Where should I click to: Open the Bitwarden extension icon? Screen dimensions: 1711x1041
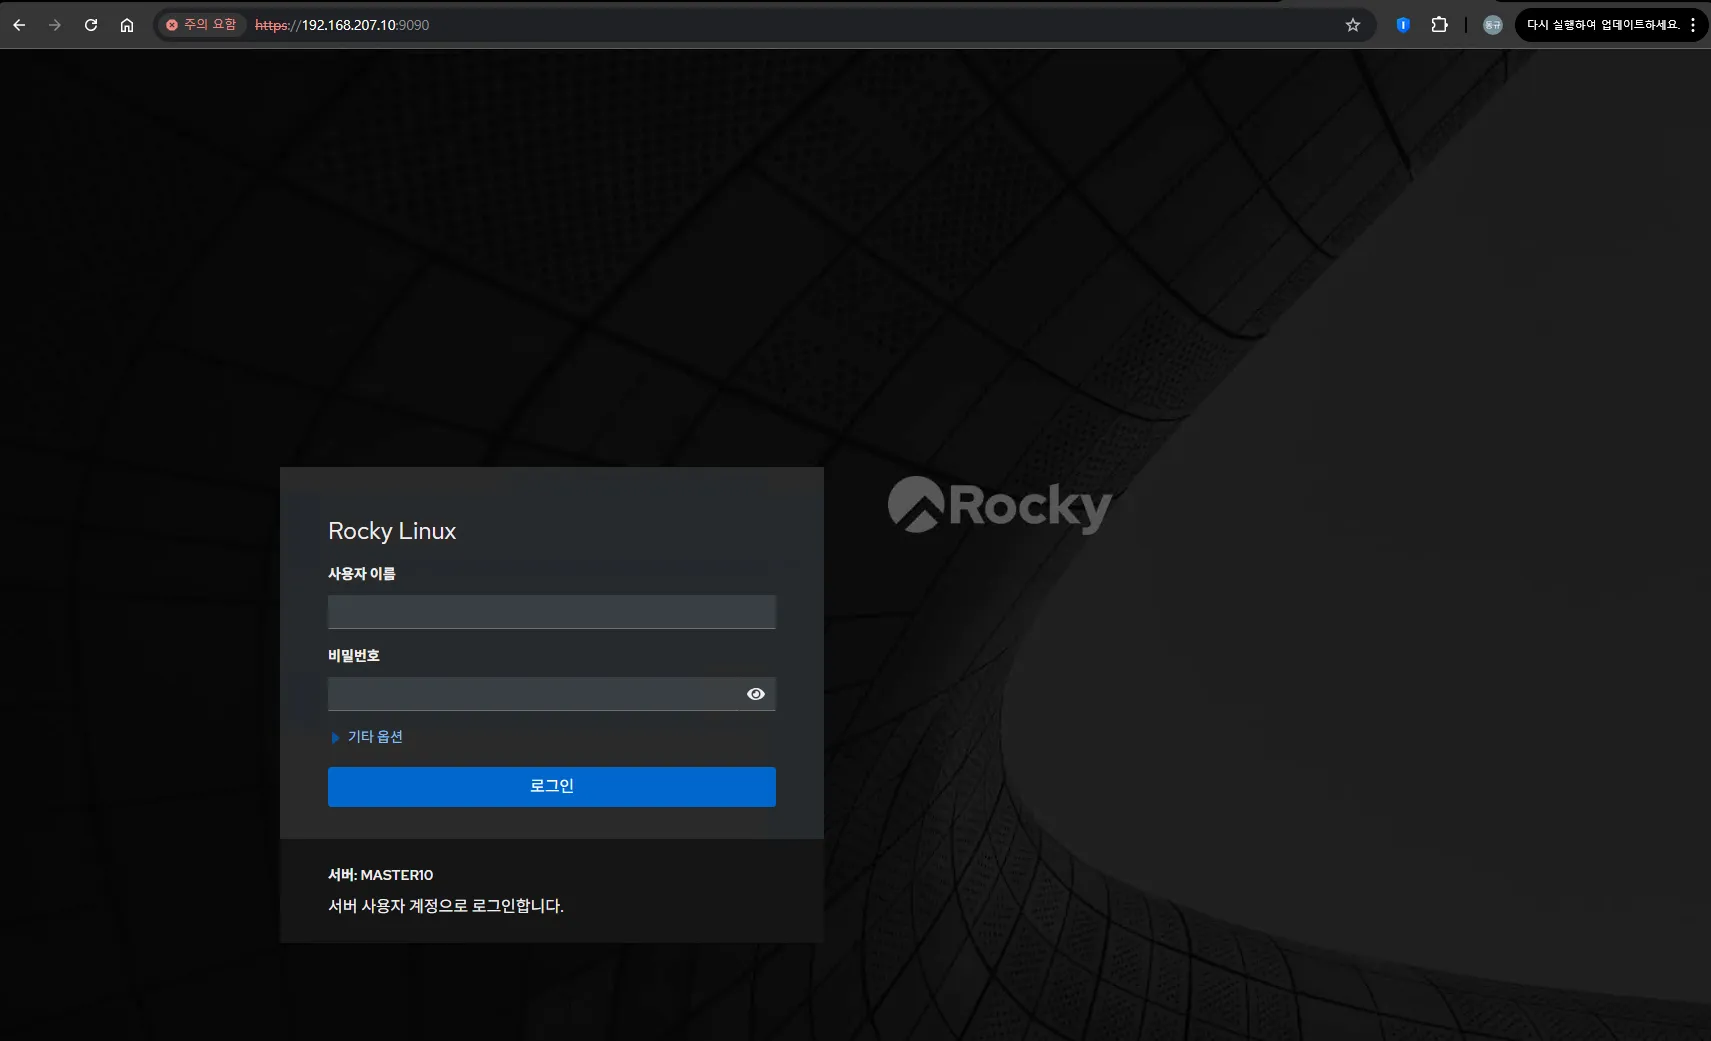tap(1403, 25)
